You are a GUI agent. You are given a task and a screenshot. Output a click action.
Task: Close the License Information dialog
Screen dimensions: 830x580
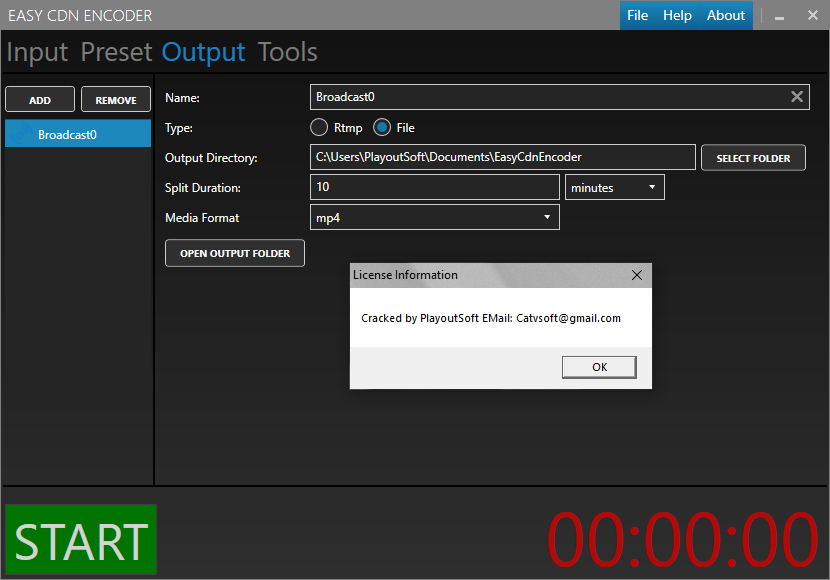coord(637,275)
